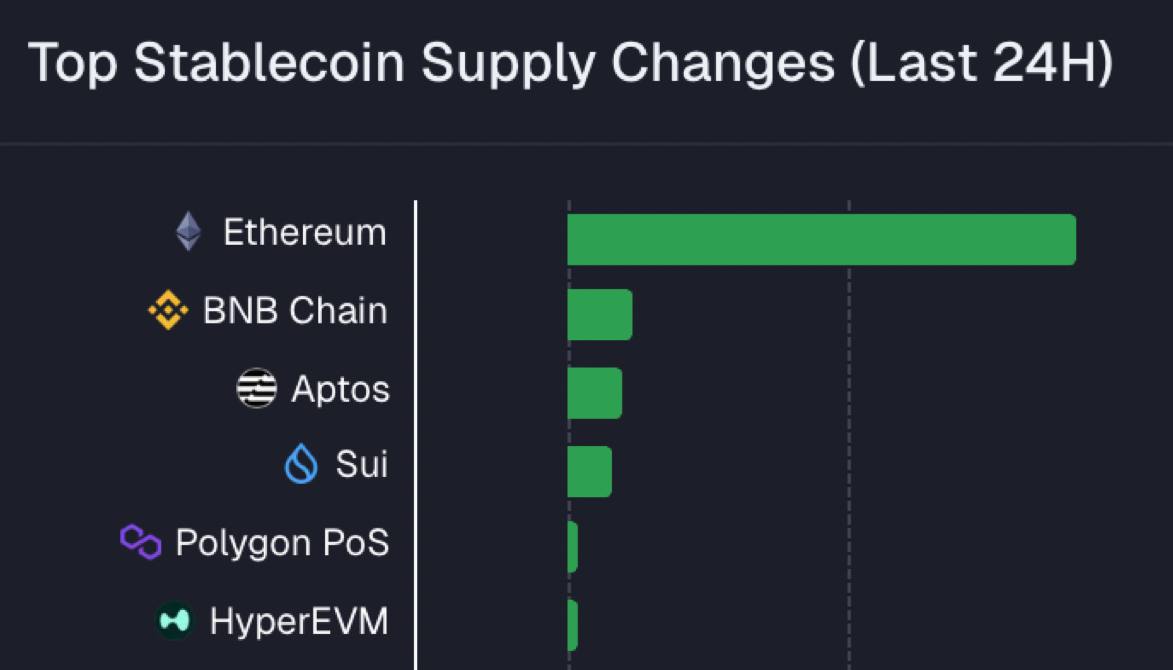1173x670 pixels.
Task: Click the white vertical axis line
Action: [415, 430]
